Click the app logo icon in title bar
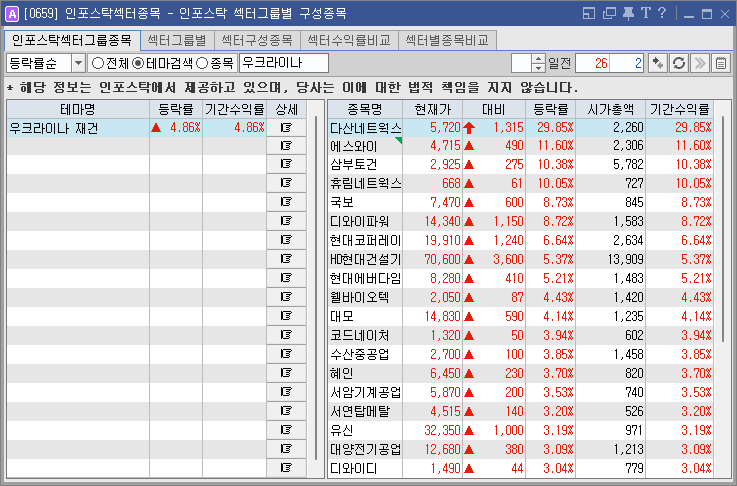 pos(12,14)
